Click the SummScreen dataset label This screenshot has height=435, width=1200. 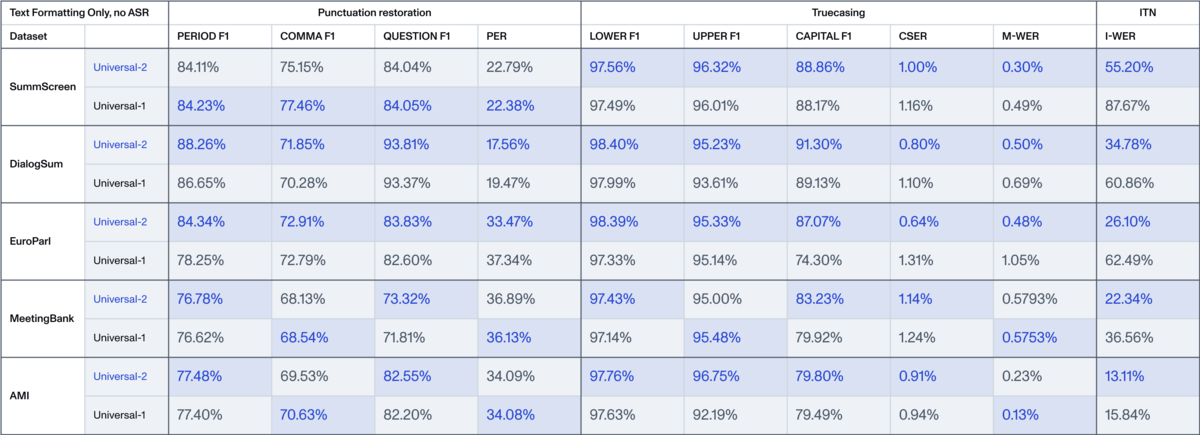39,86
